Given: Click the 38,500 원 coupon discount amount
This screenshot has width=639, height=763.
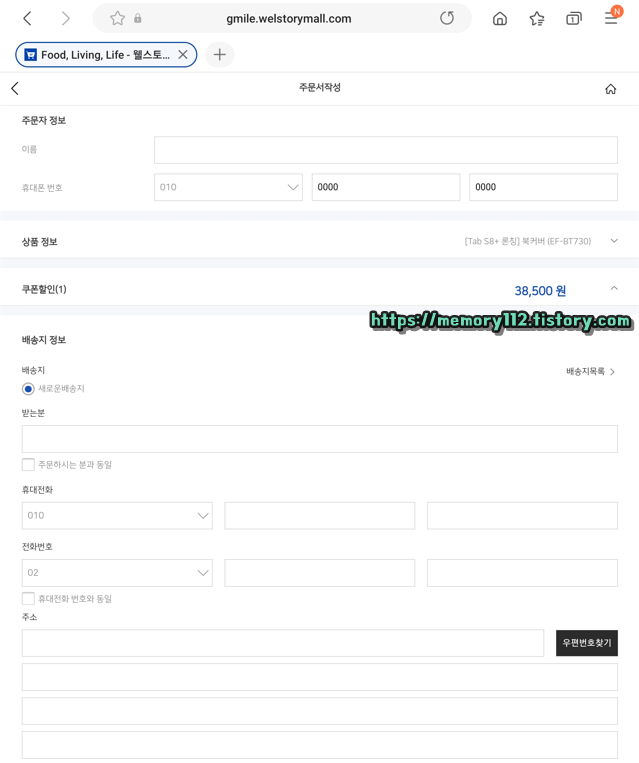Looking at the screenshot, I should click(x=540, y=291).
